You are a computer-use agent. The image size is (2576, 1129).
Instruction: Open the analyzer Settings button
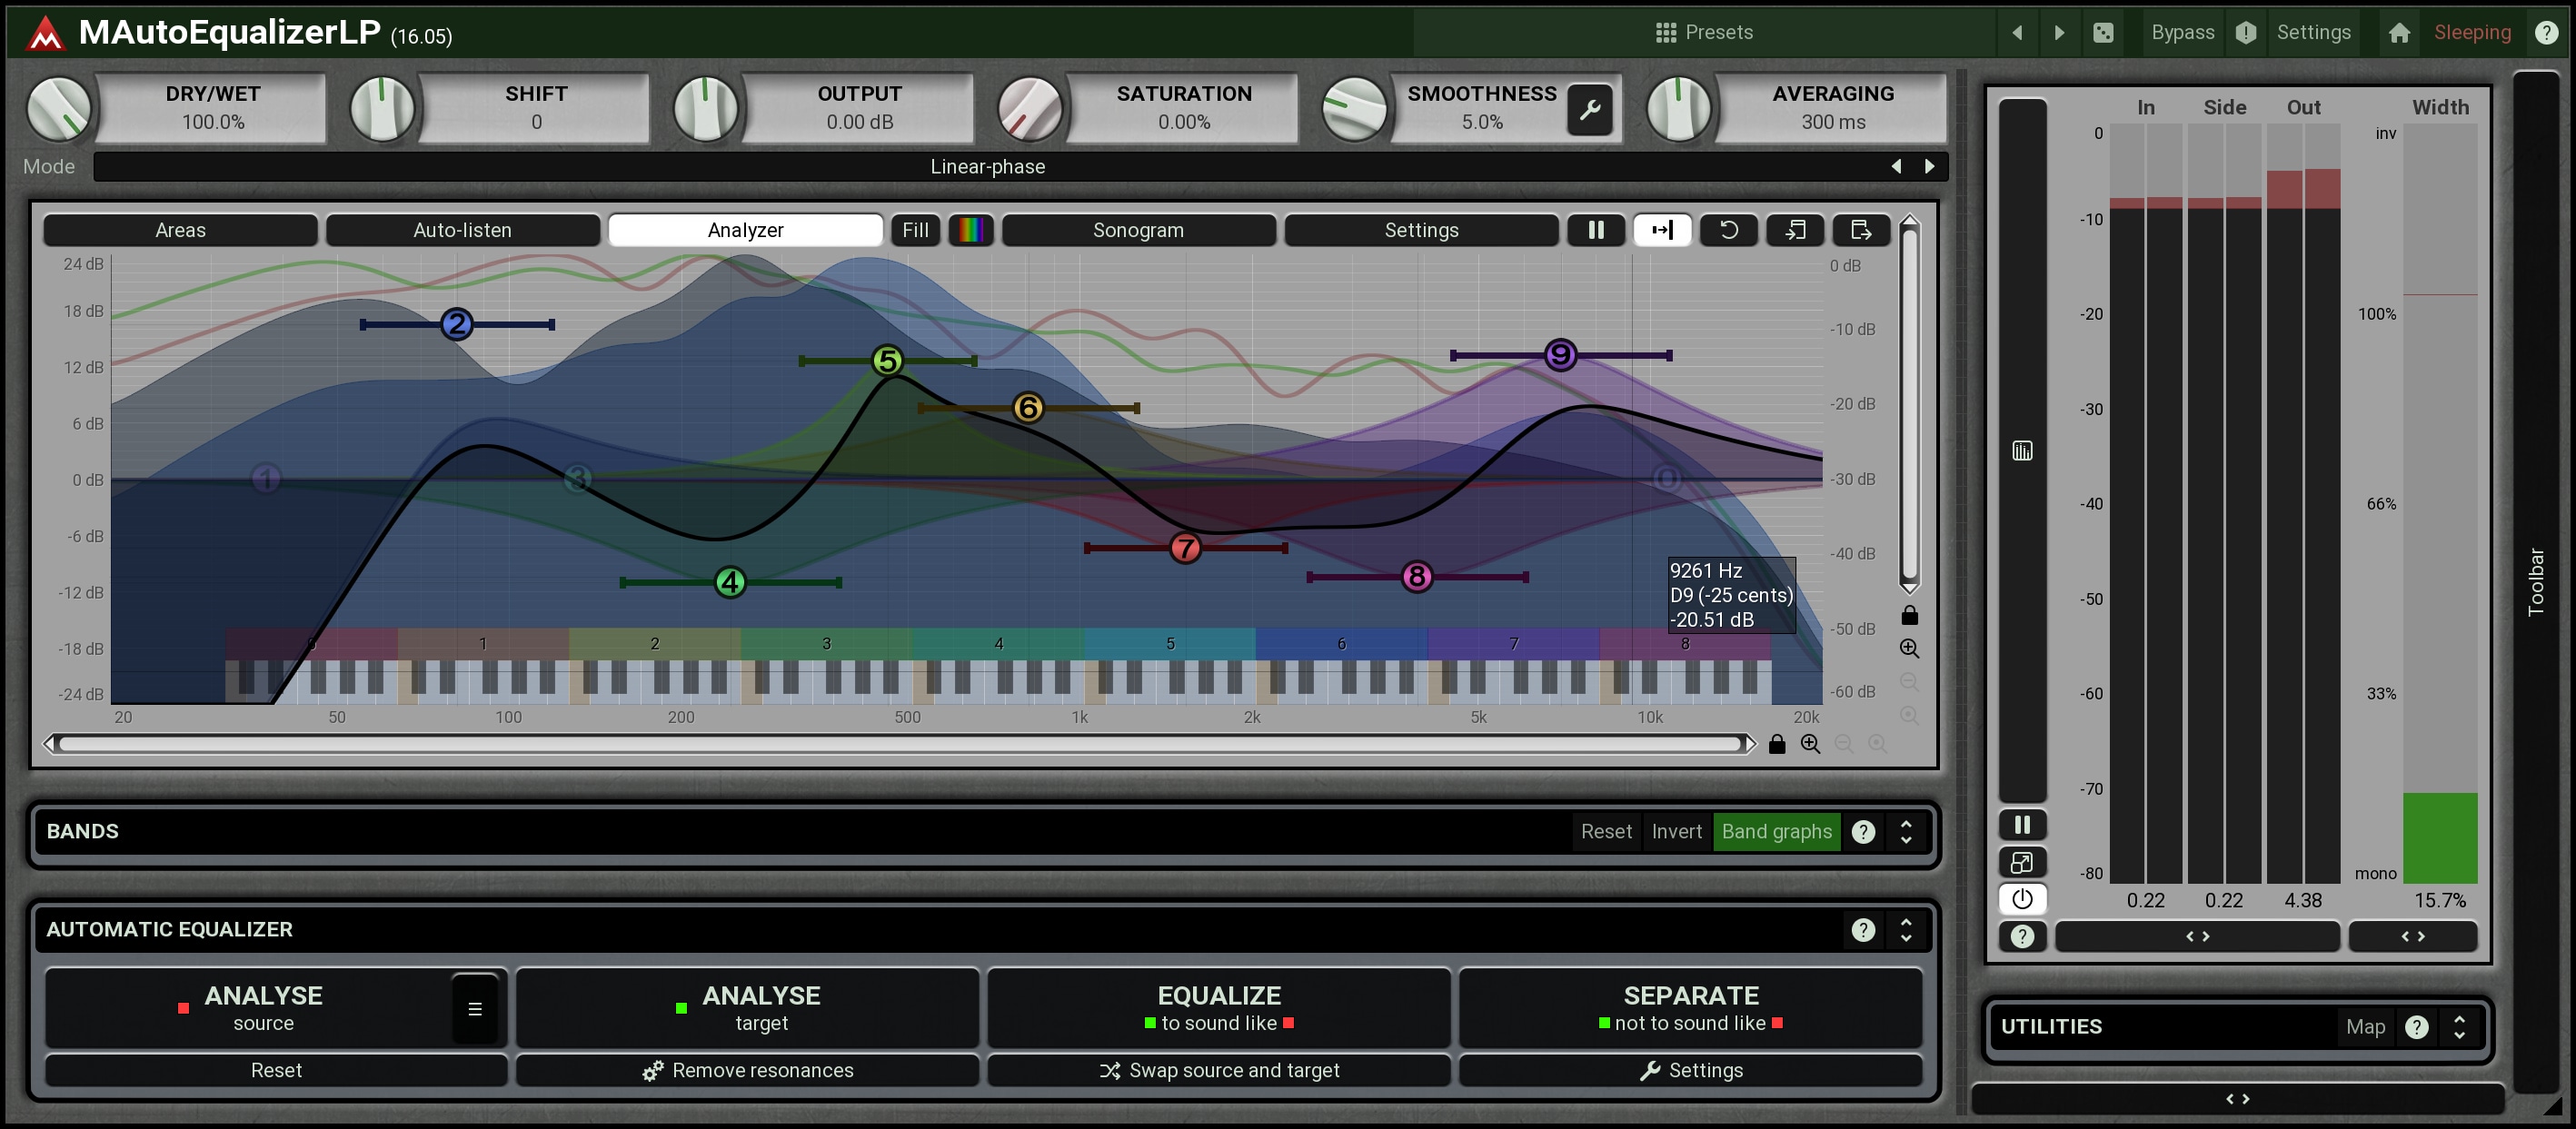tap(1421, 230)
